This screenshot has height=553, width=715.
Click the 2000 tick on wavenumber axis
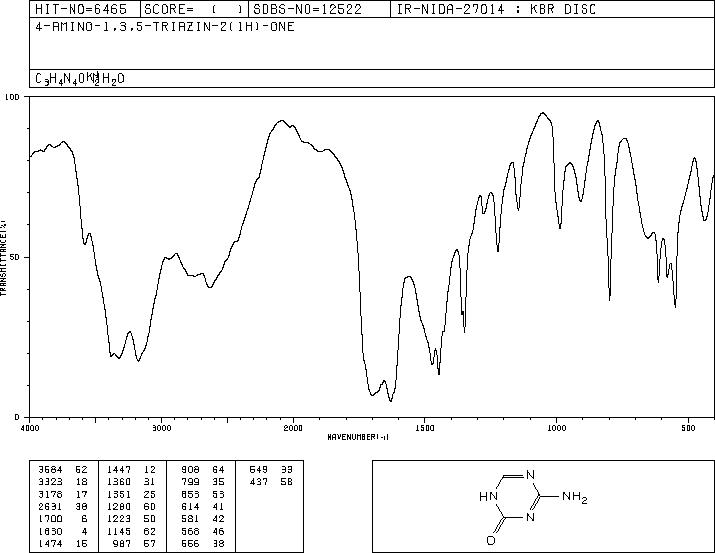pyautogui.click(x=293, y=428)
